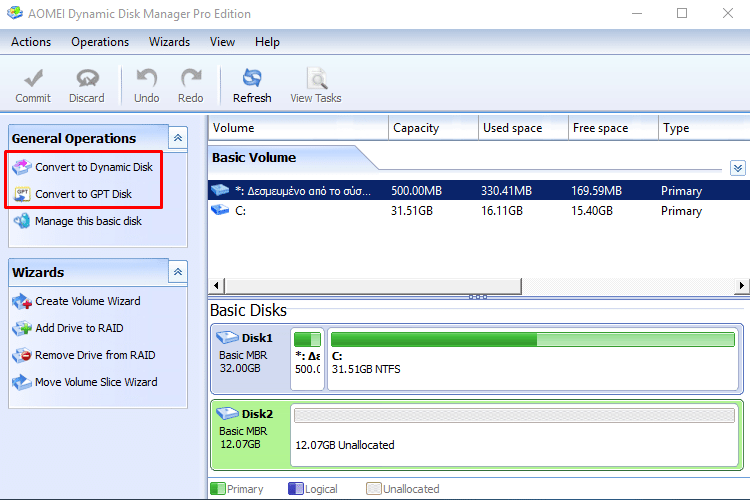The height and width of the screenshot is (500, 750).
Task: Click the C: volume drive icon in list
Action: pyautogui.click(x=220, y=210)
